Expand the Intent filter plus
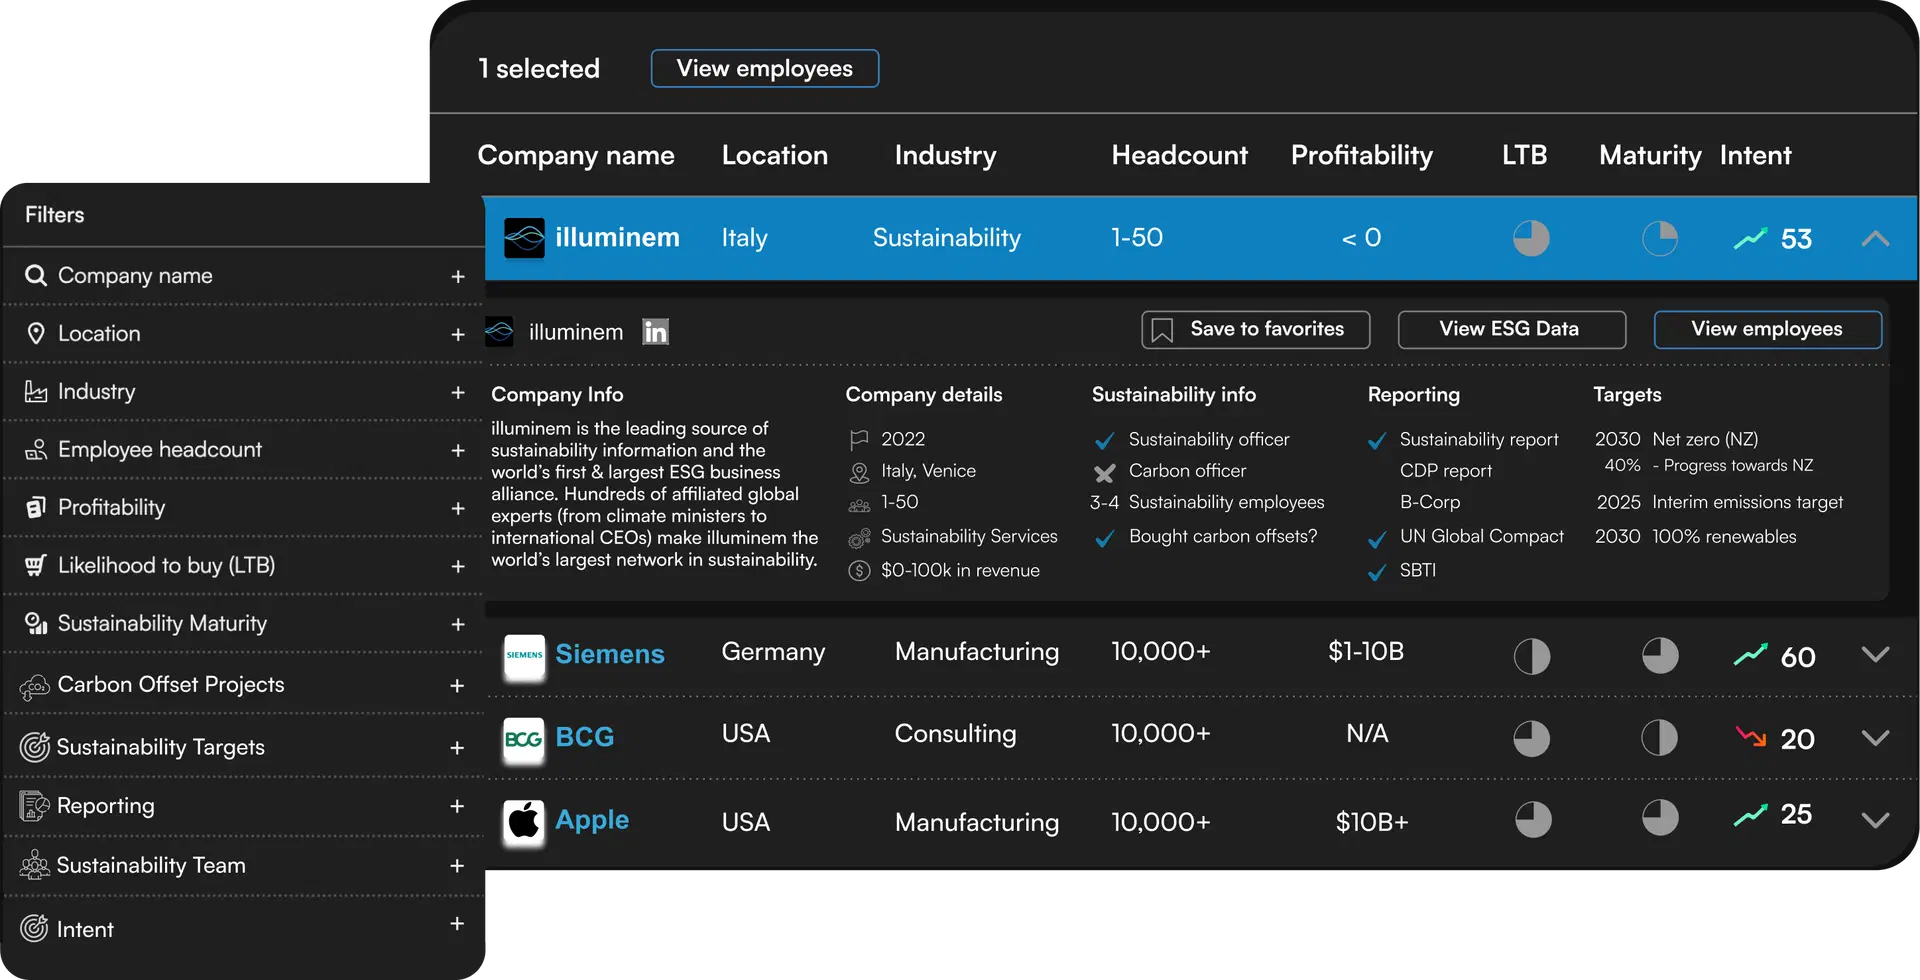The width and height of the screenshot is (1920, 980). (x=457, y=924)
